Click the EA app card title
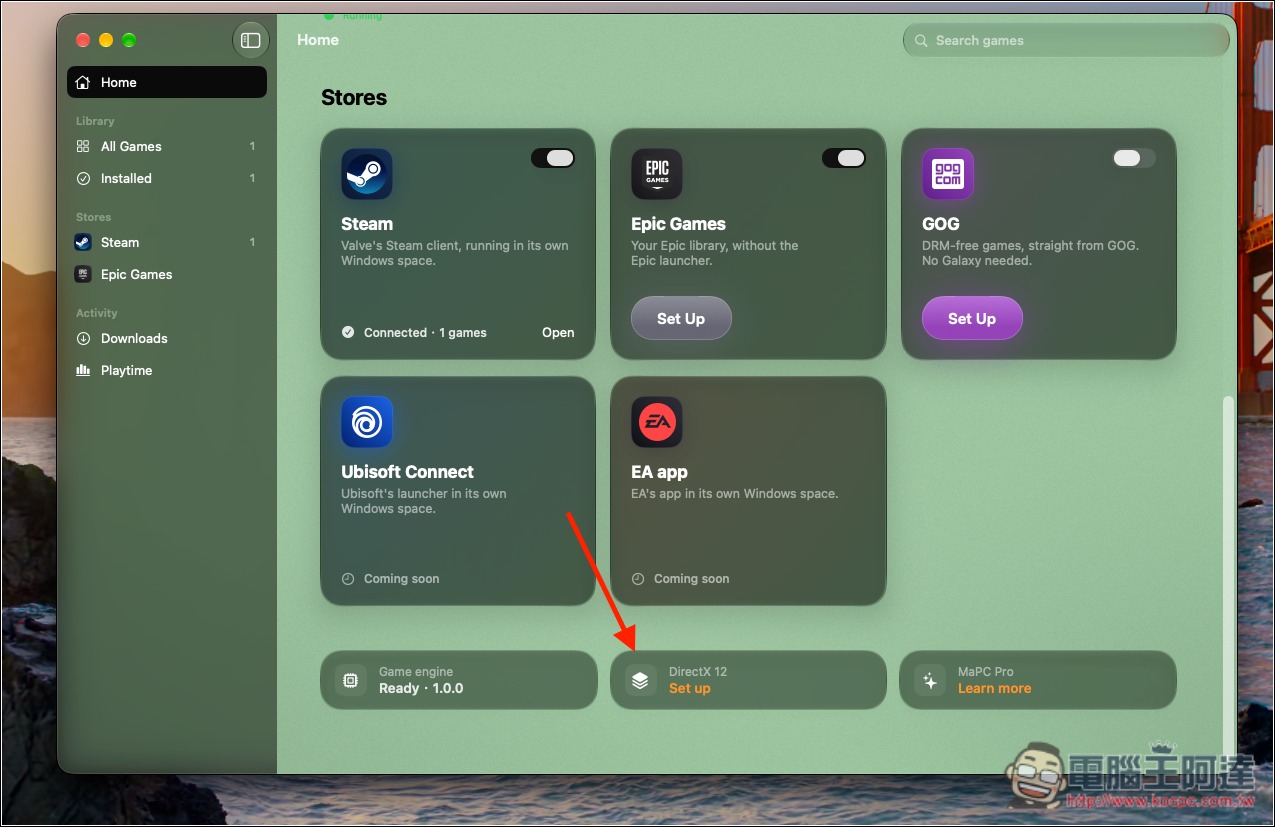The width and height of the screenshot is (1275, 827). point(659,472)
